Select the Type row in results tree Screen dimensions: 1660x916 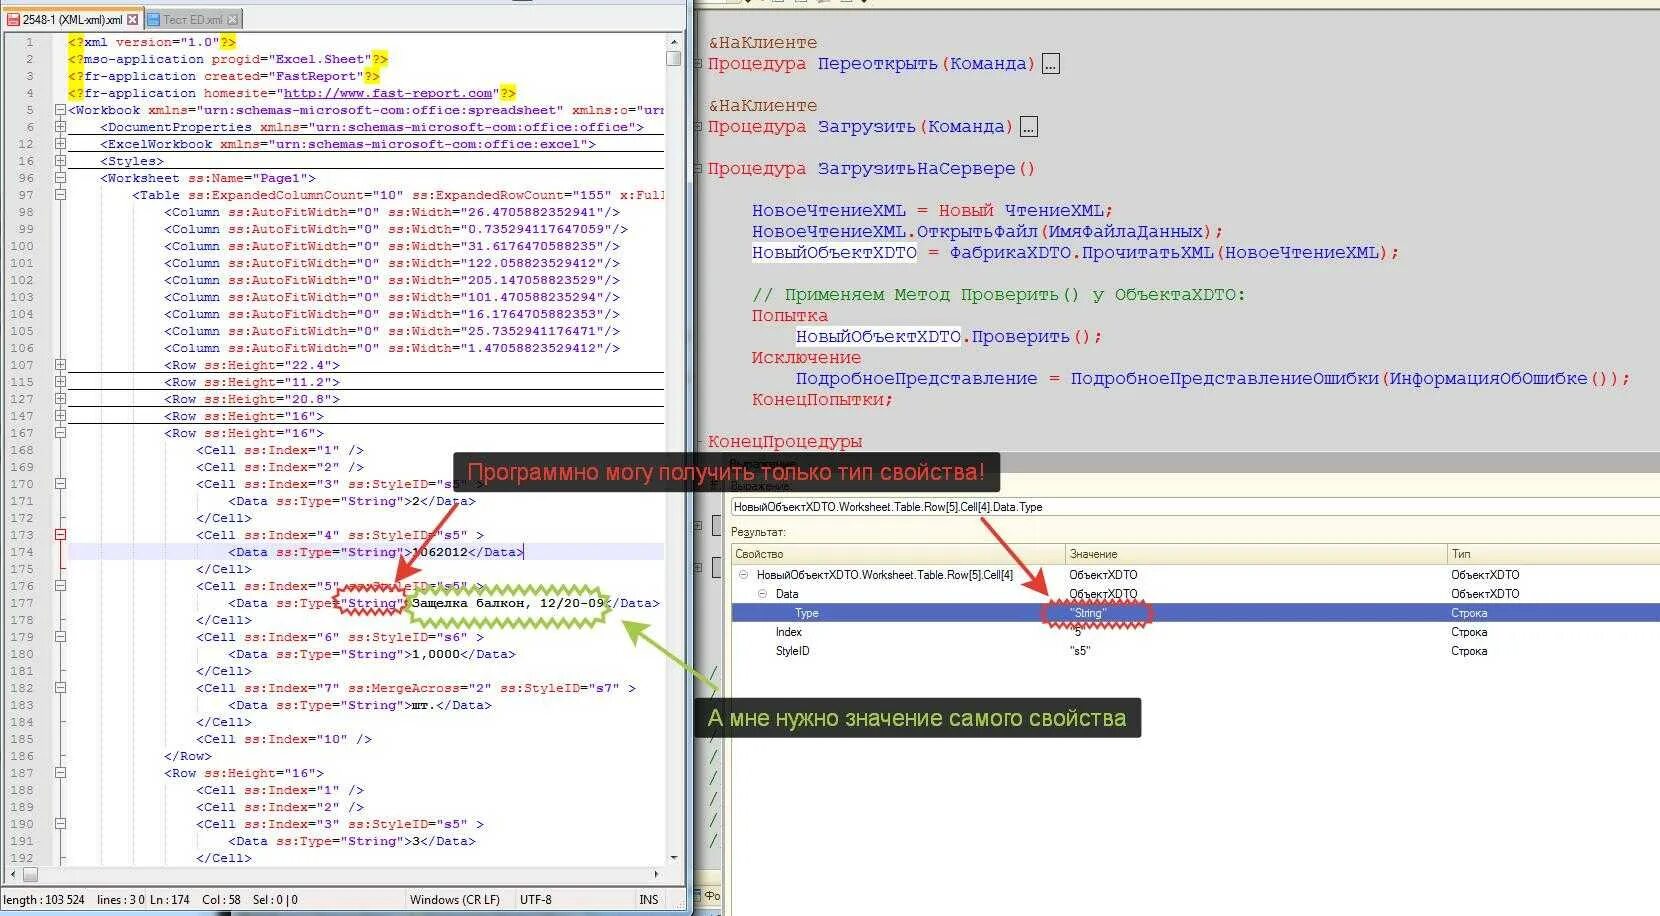[1195, 613]
